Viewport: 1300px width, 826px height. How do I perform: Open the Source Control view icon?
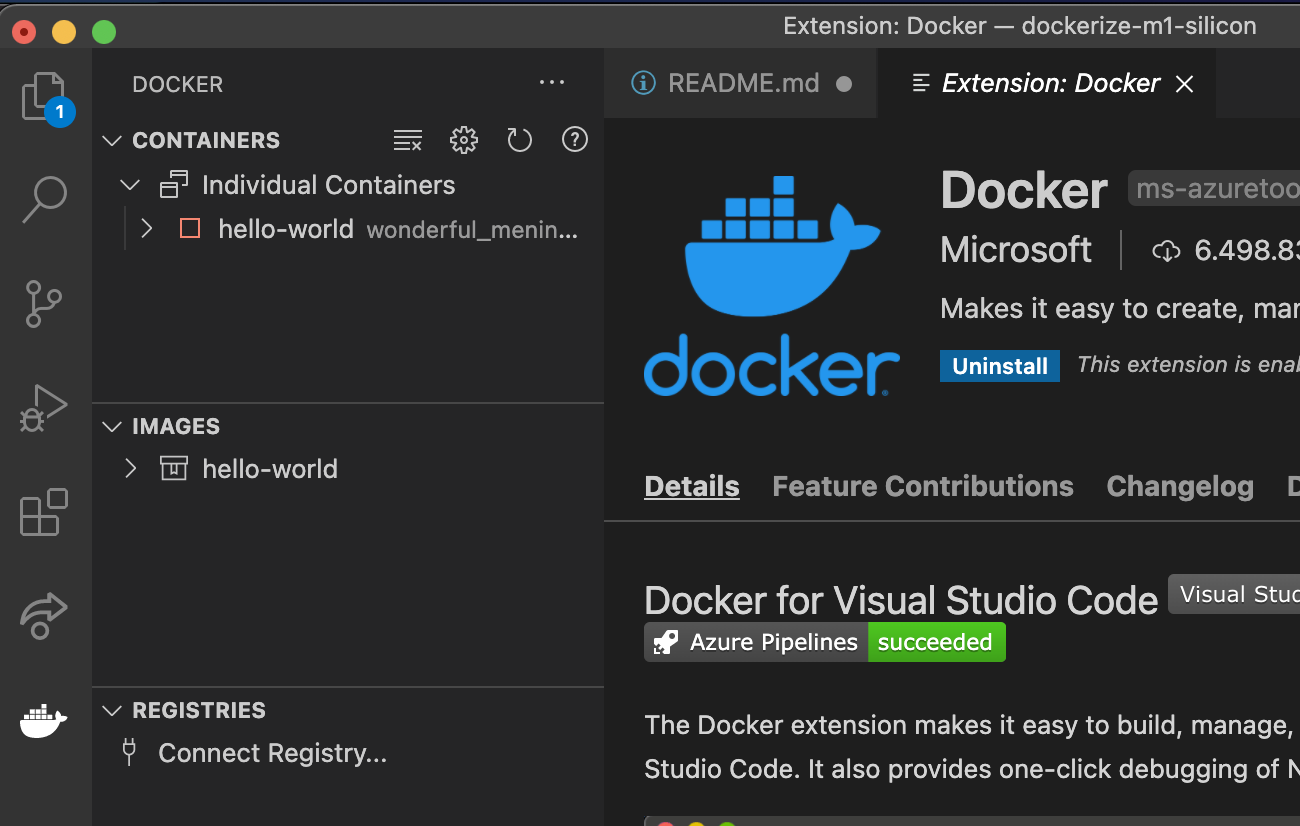point(44,304)
